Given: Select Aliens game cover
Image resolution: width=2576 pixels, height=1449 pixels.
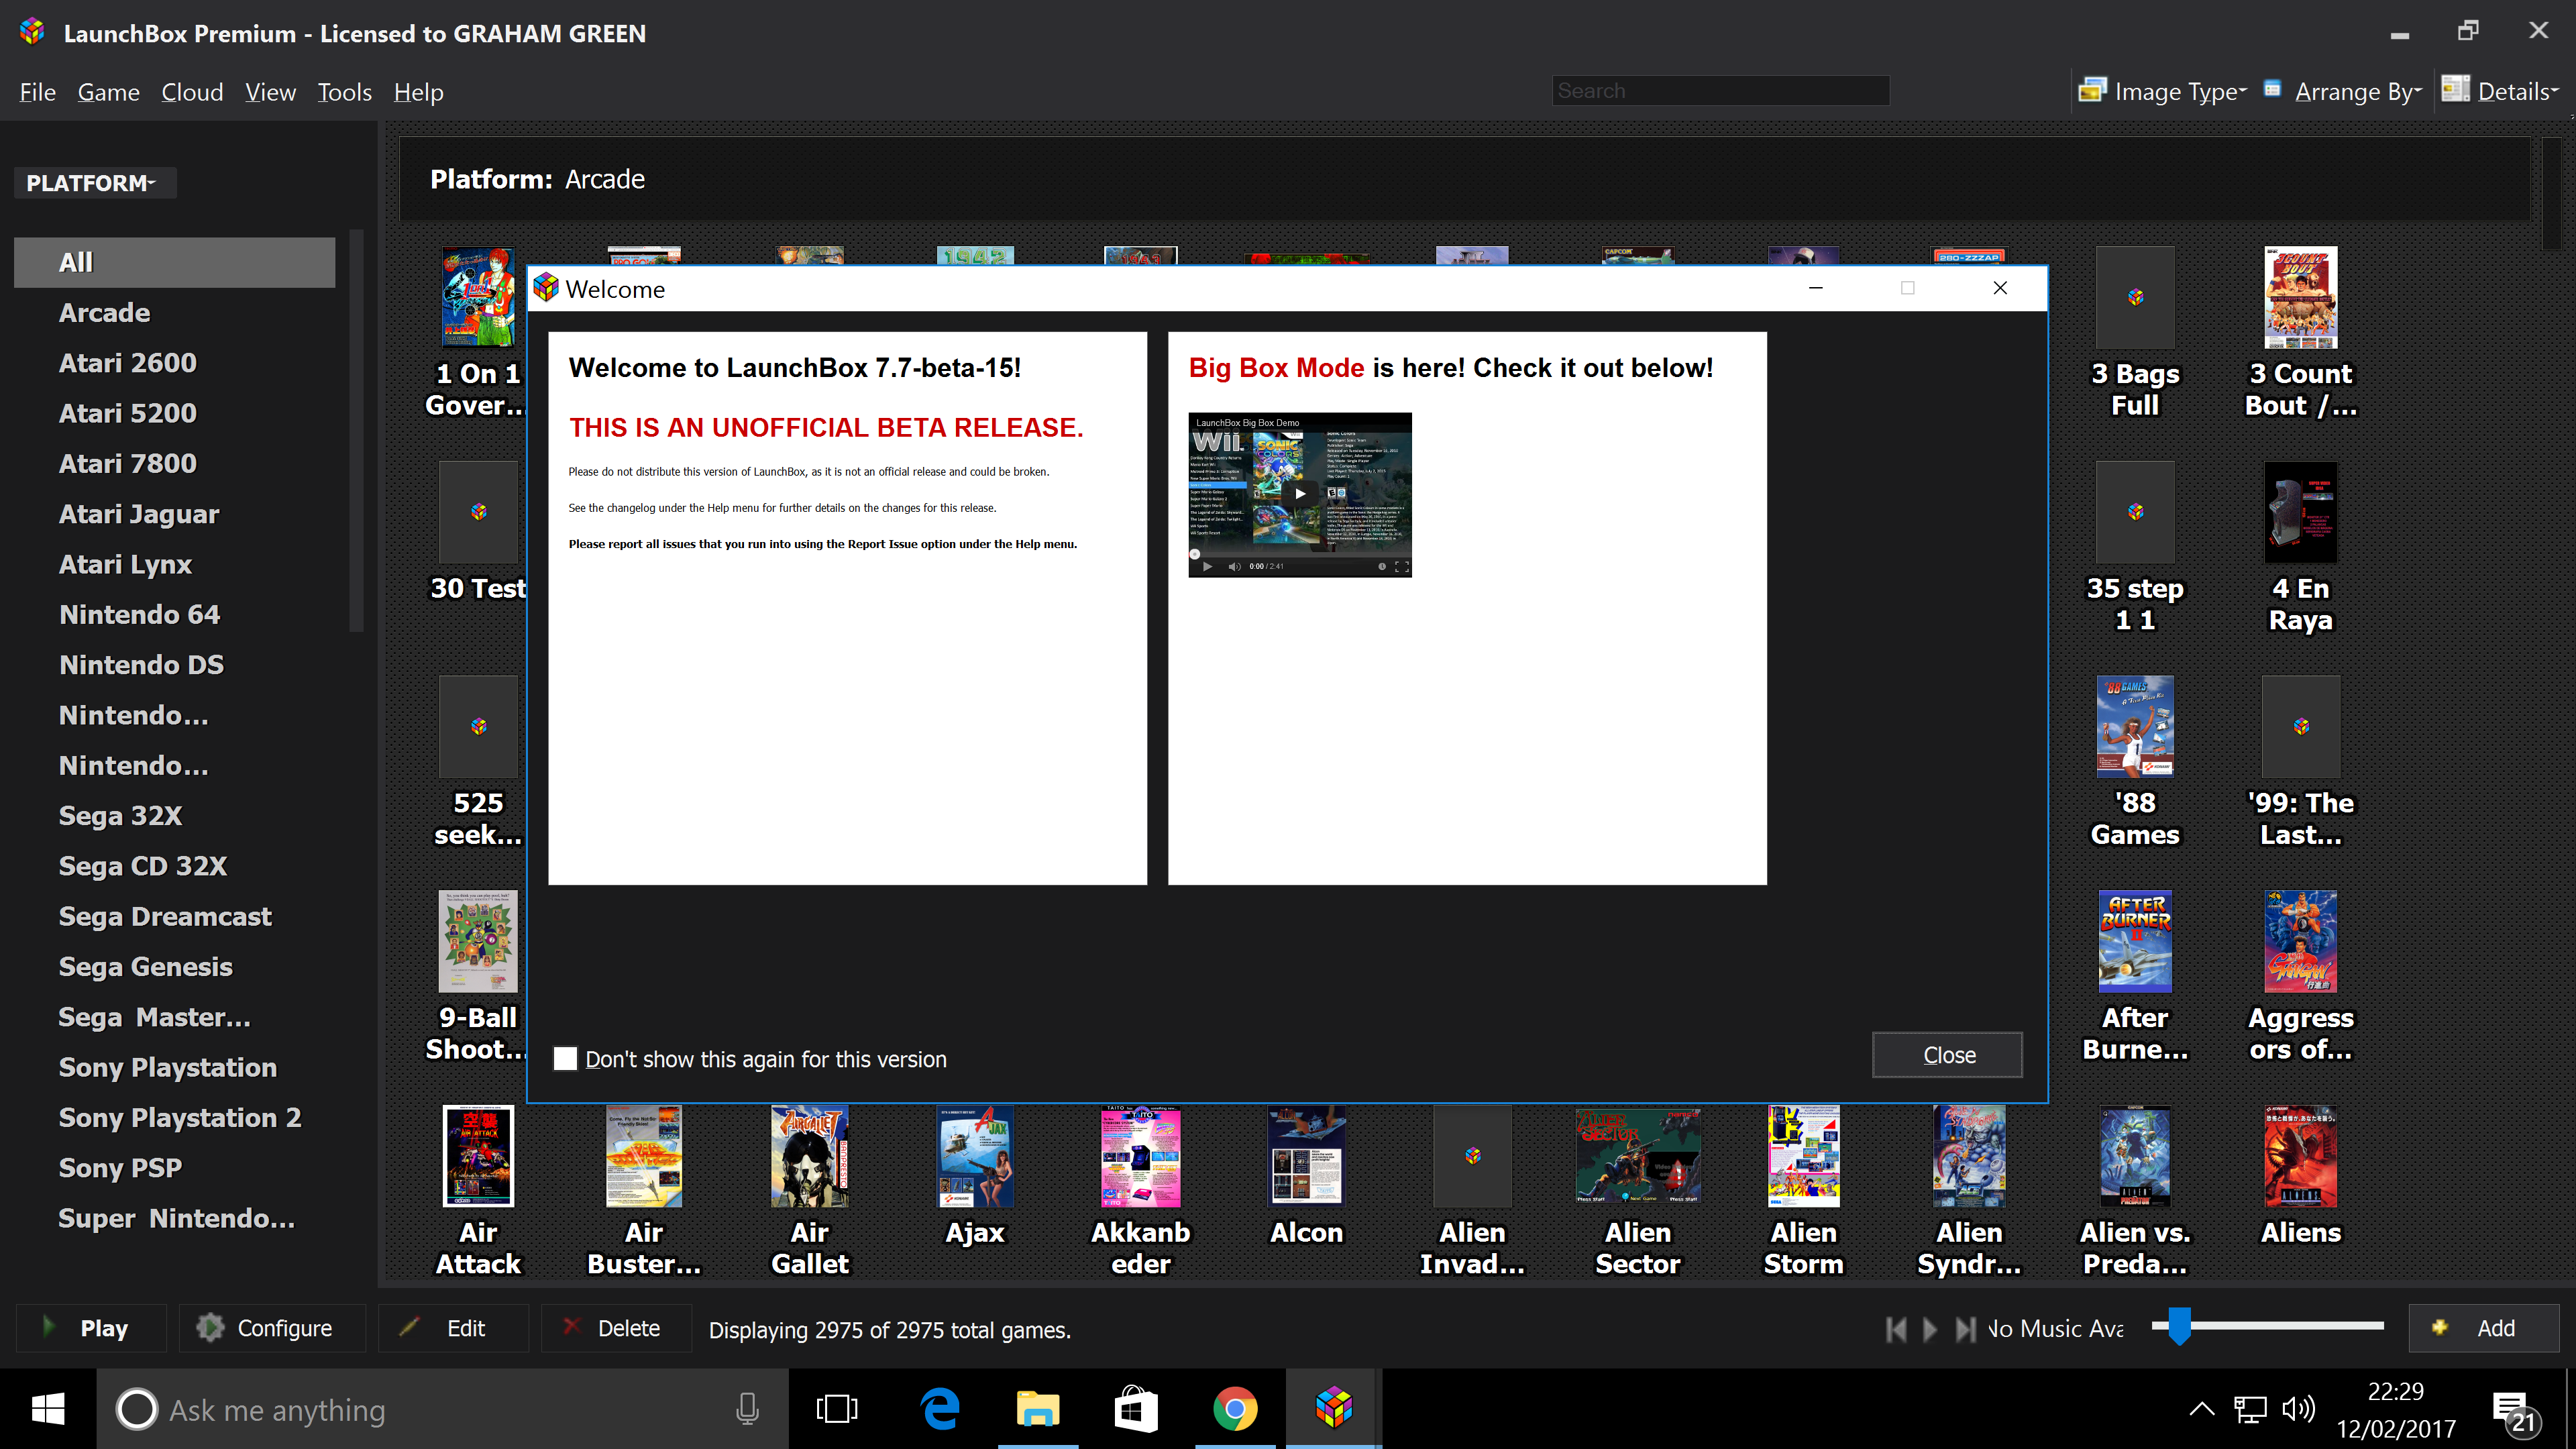Looking at the screenshot, I should (x=2301, y=1156).
